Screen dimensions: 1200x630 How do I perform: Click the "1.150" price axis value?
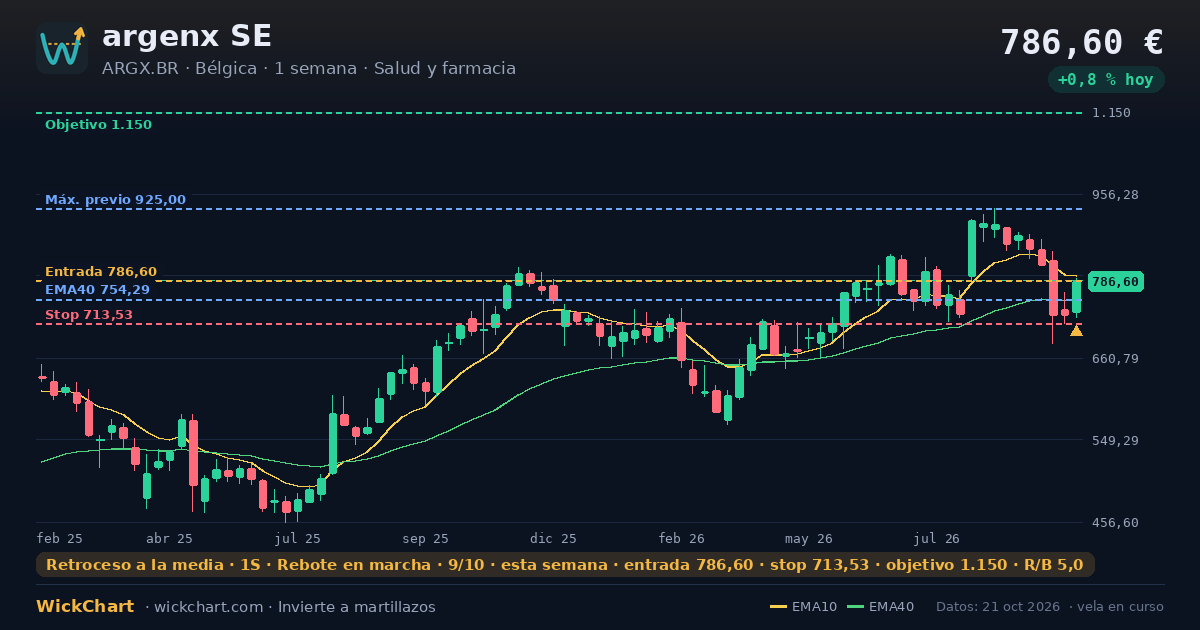point(1111,113)
